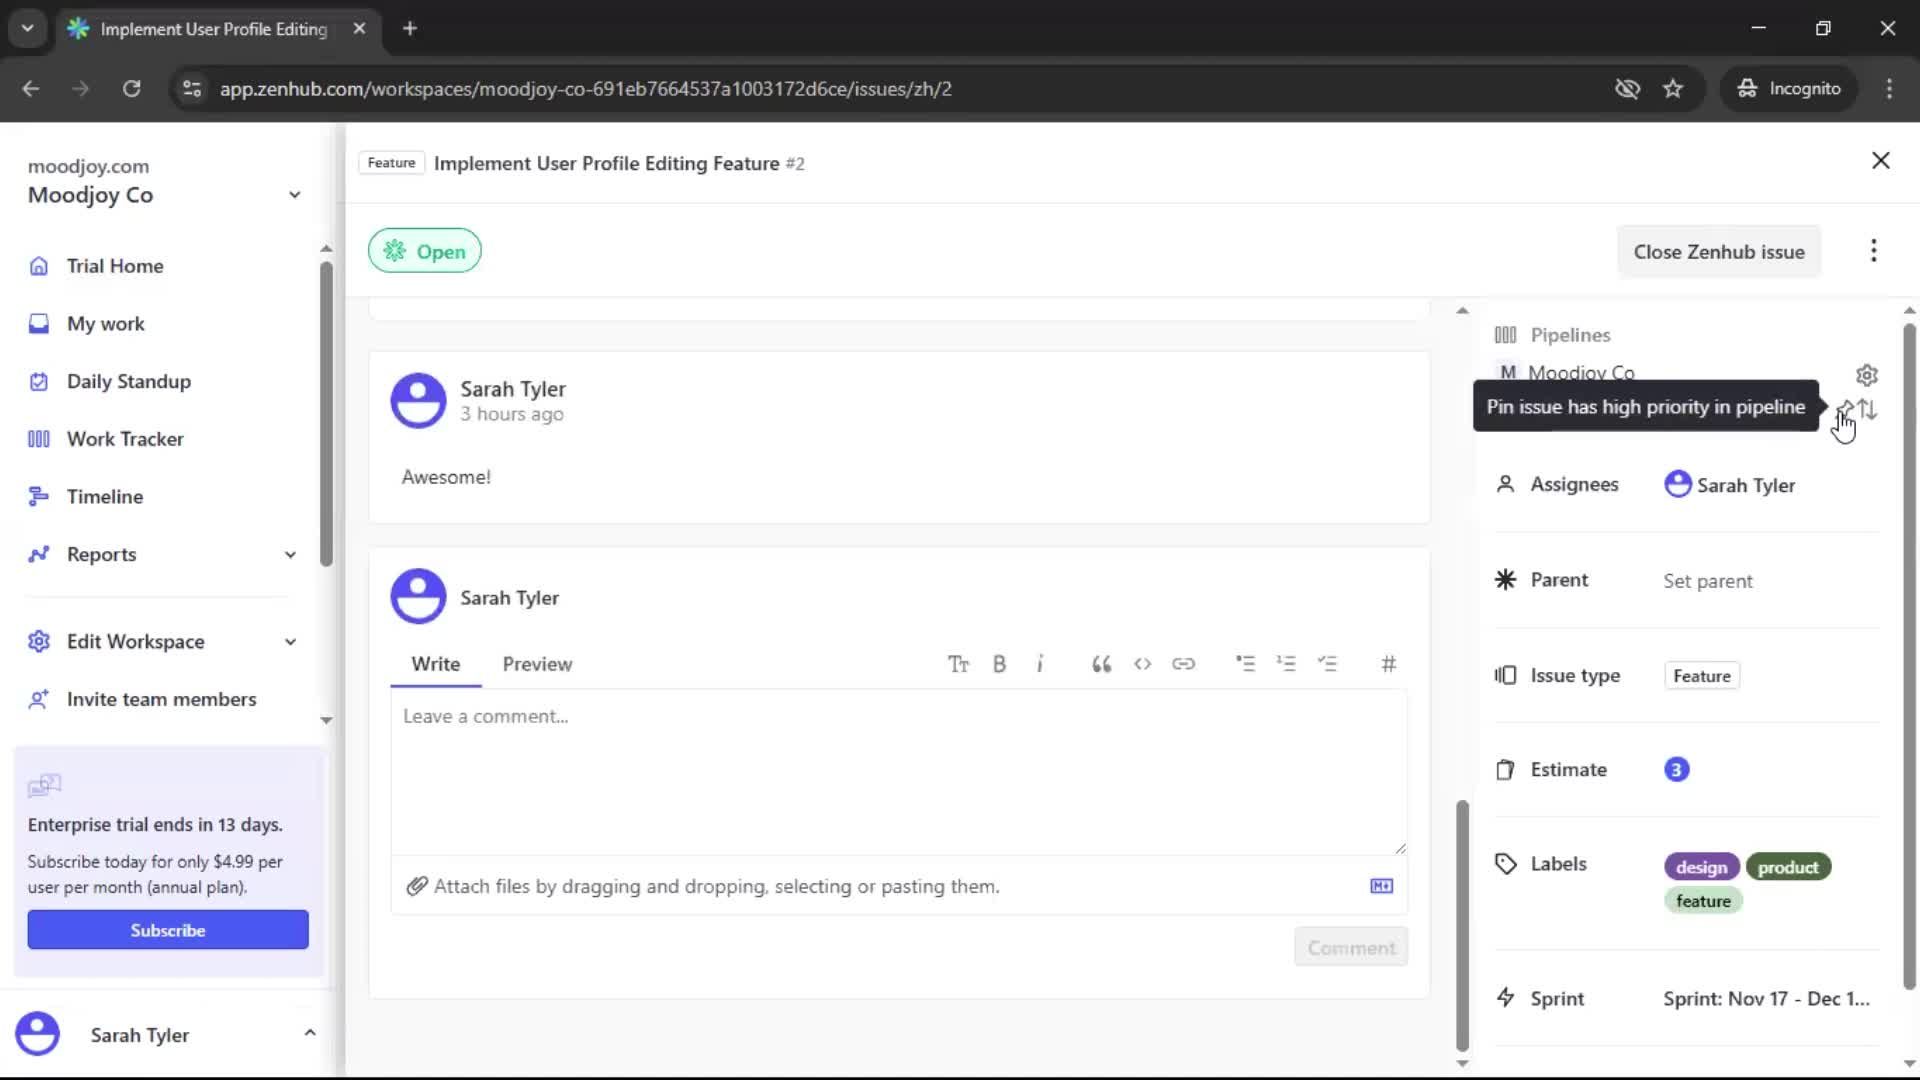The image size is (1920, 1080).
Task: Open the issue options three-dot menu
Action: [1874, 251]
